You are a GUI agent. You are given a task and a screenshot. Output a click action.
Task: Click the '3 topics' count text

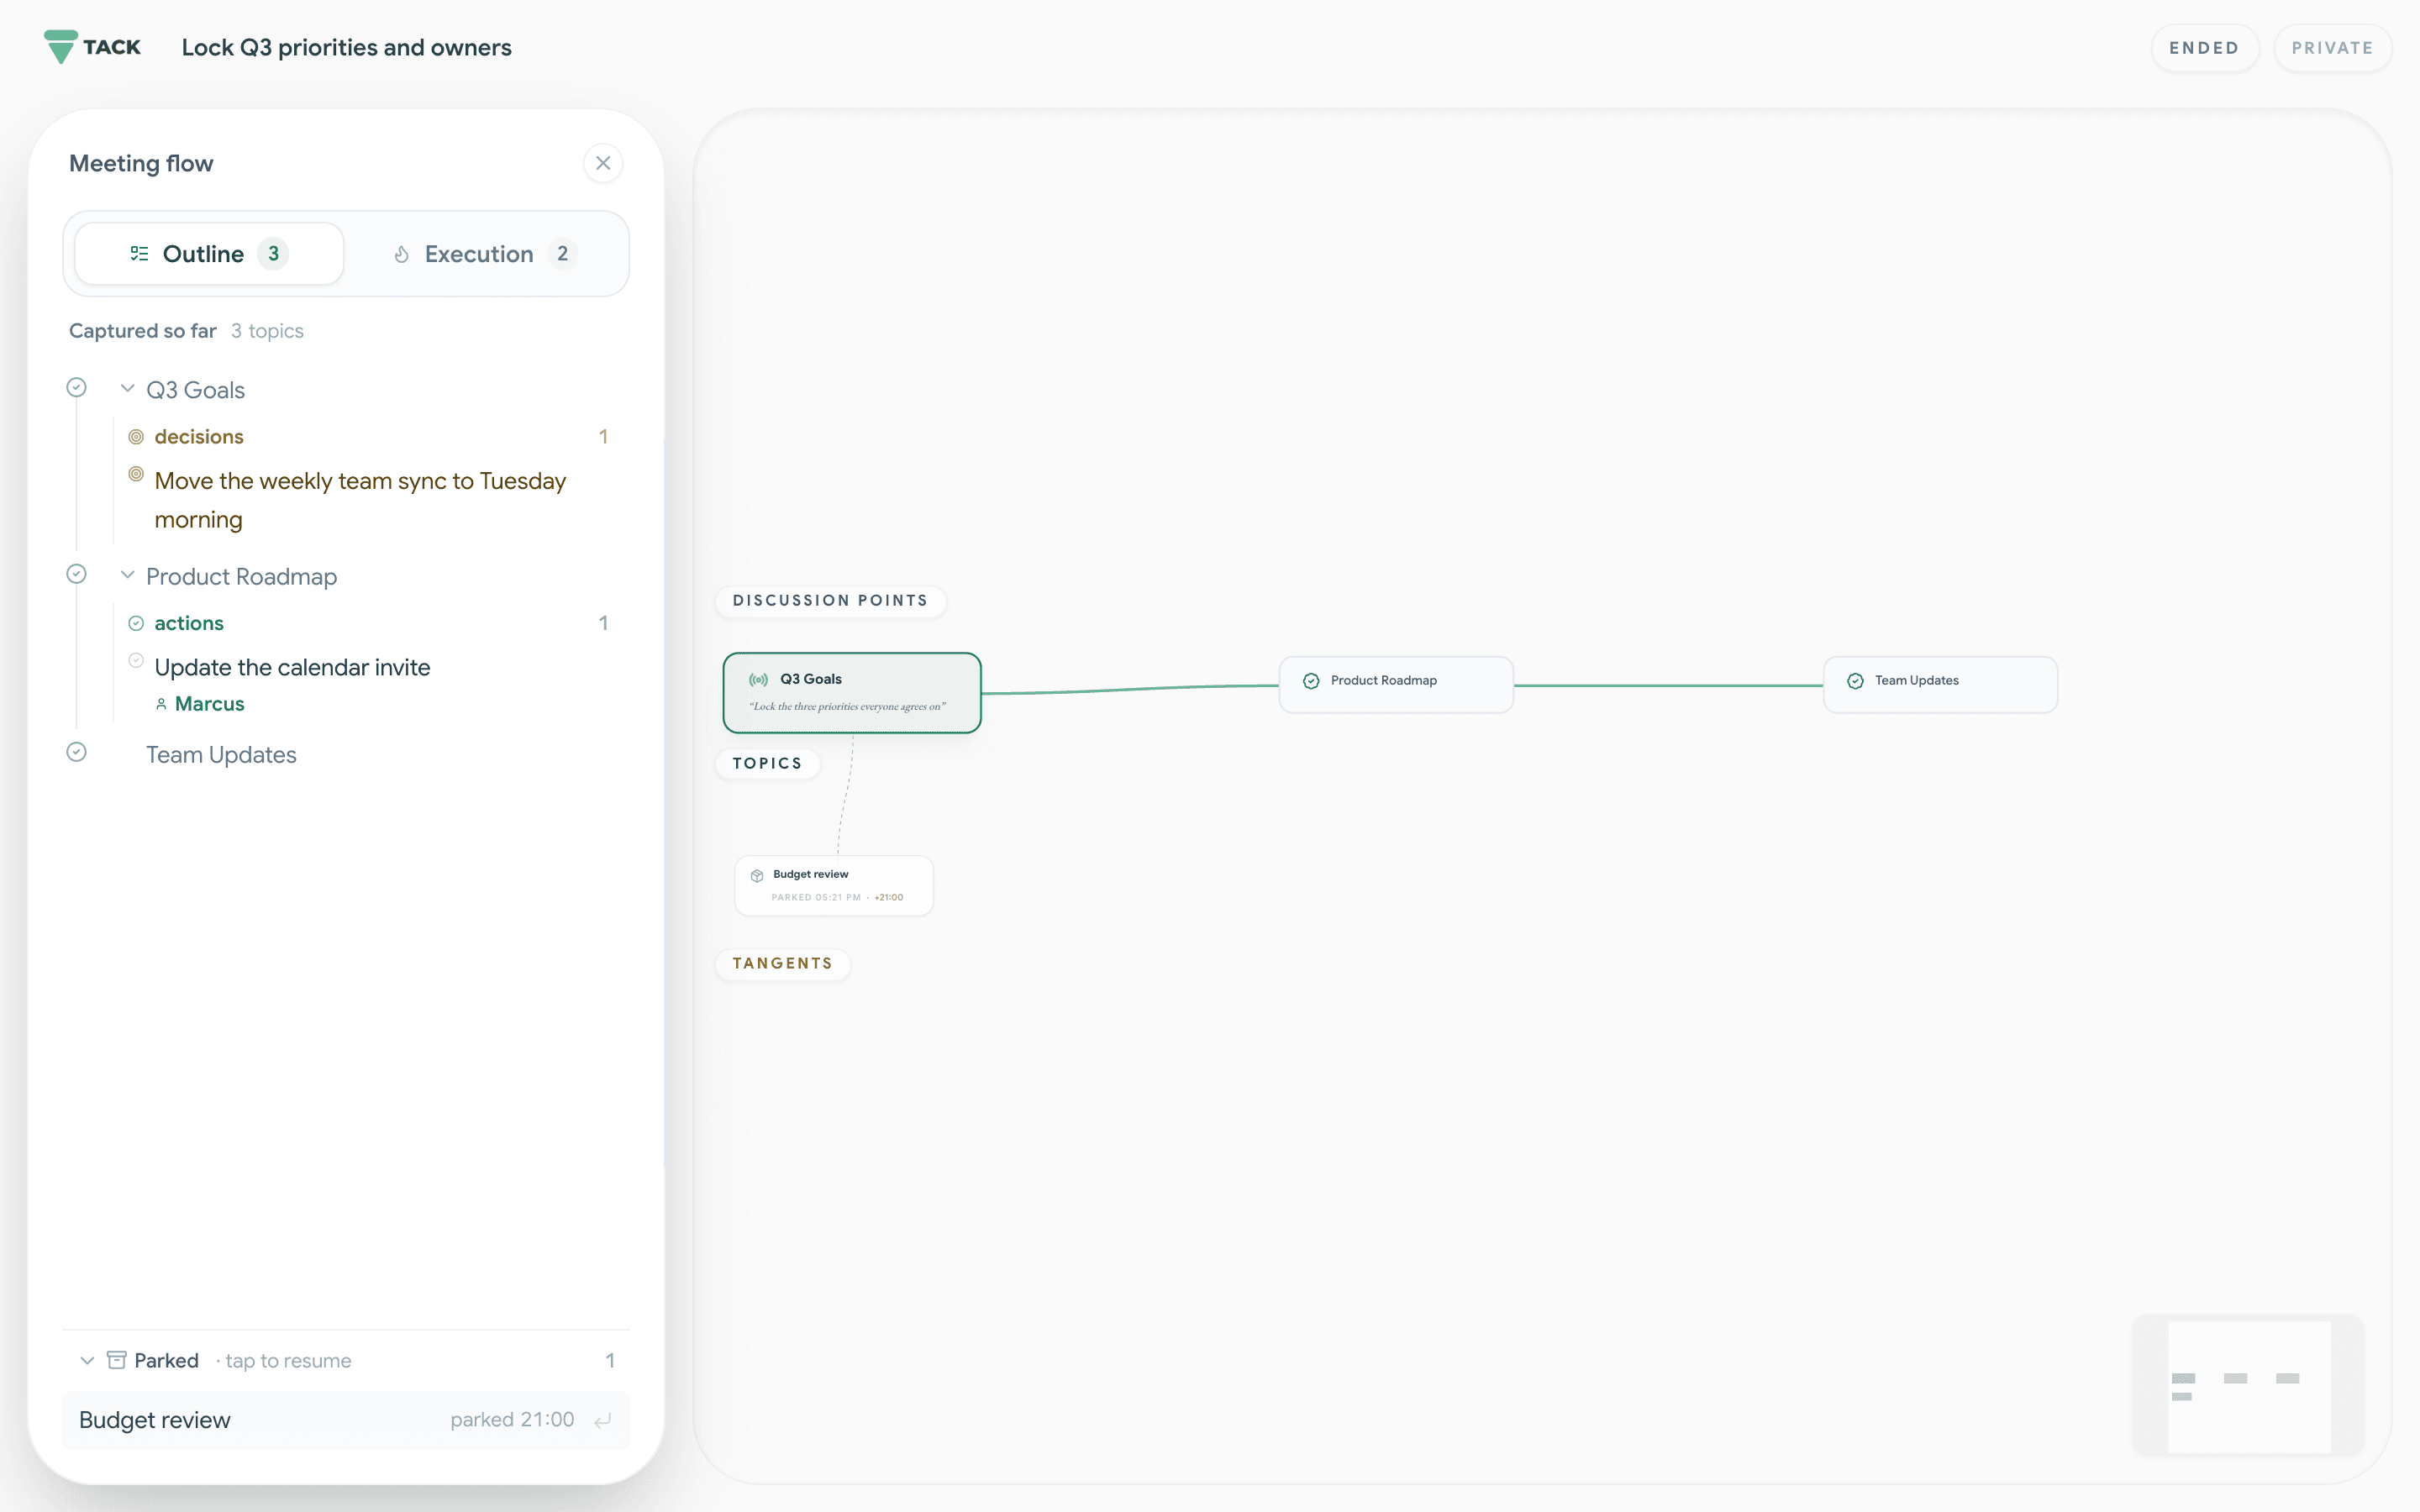point(267,331)
